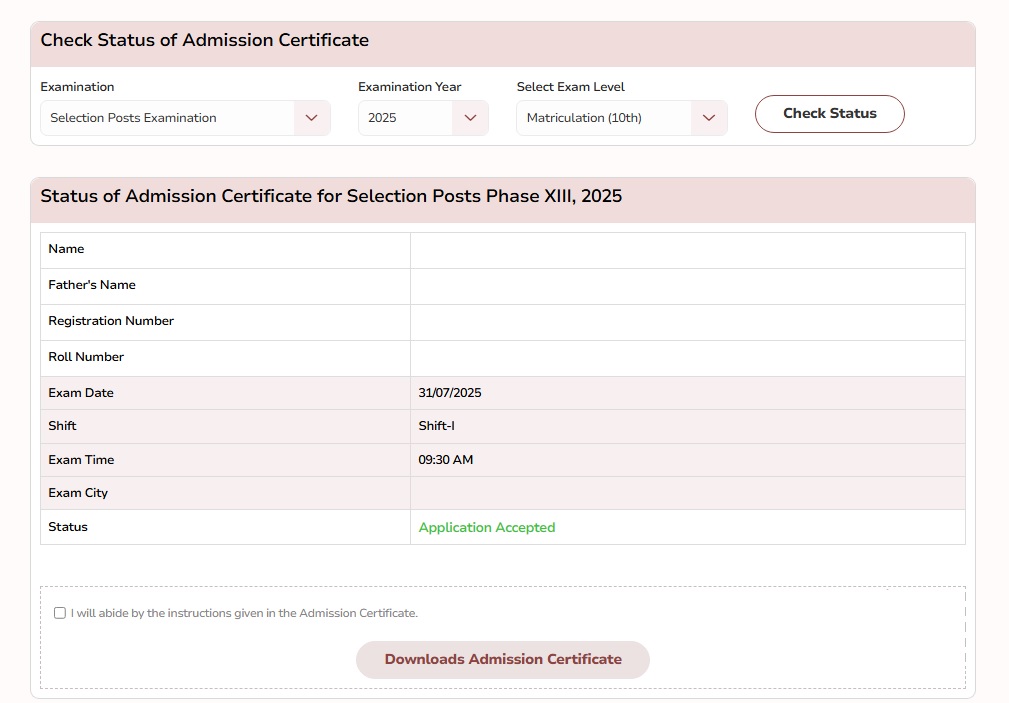The width and height of the screenshot is (1009, 703).
Task: Click the Selection Posts Phase XIII status heading
Action: 331,196
